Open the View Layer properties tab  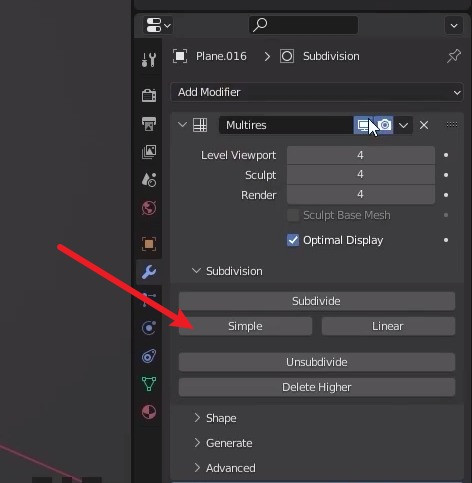click(149, 152)
